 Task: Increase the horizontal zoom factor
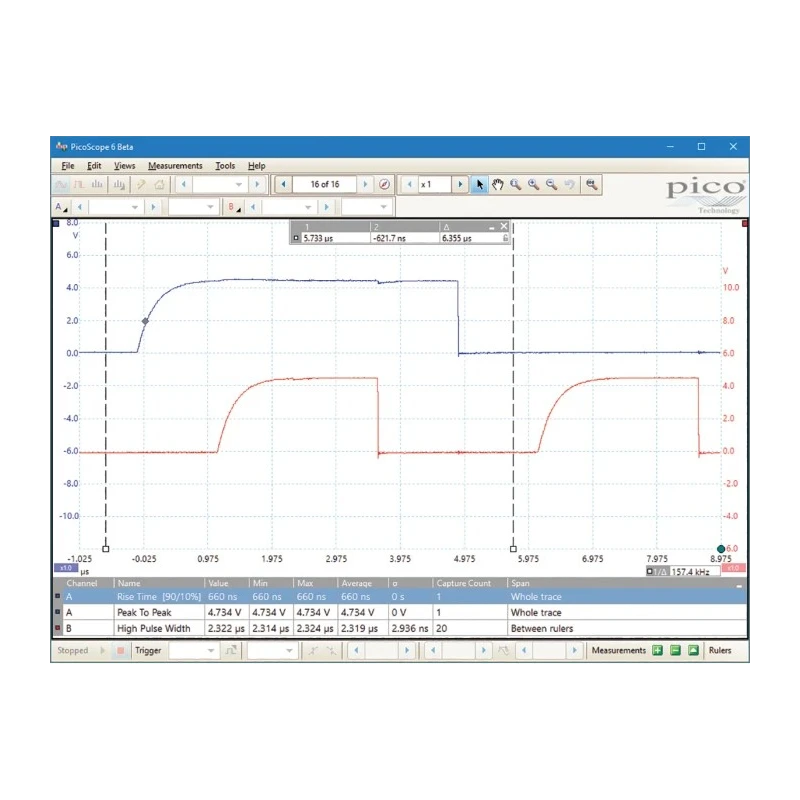[x=460, y=184]
